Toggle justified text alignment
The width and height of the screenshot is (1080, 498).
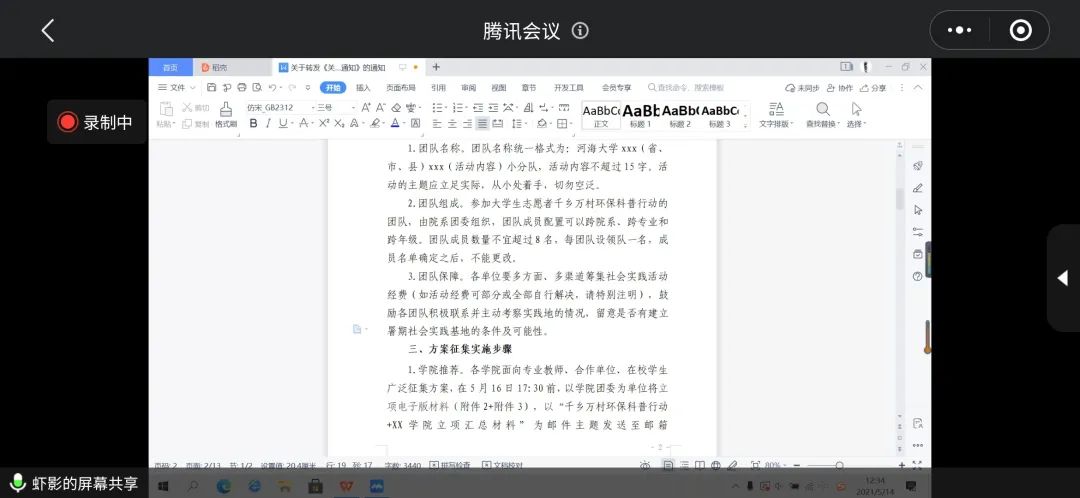[x=483, y=124]
